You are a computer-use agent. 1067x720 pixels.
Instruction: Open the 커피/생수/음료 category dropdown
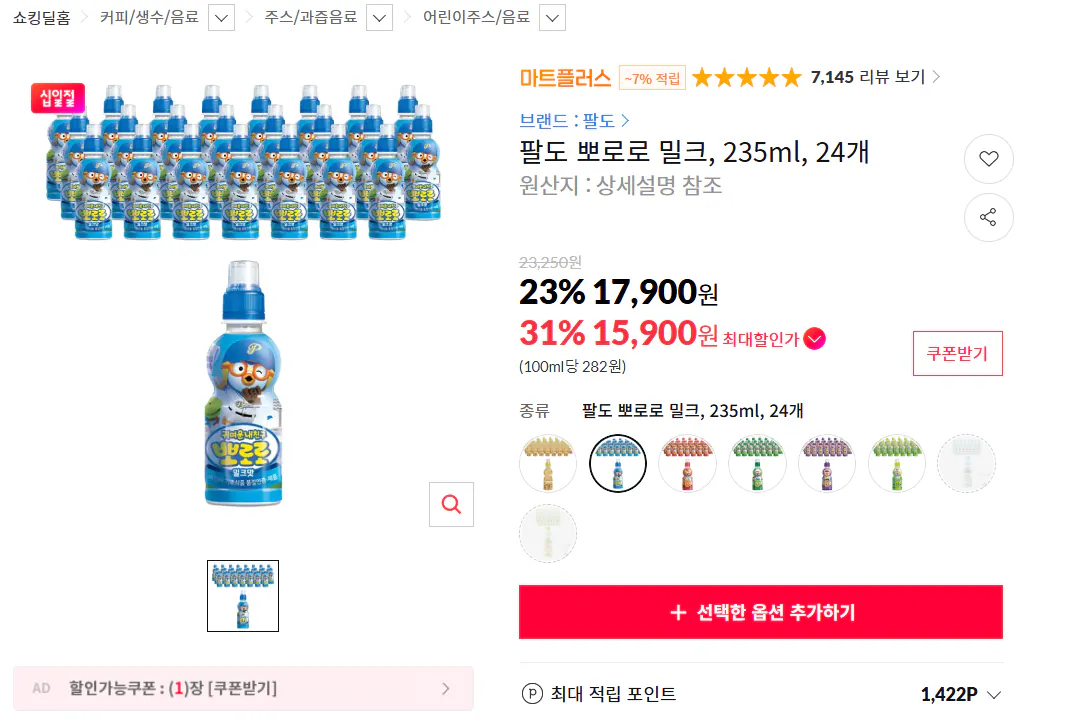[220, 17]
